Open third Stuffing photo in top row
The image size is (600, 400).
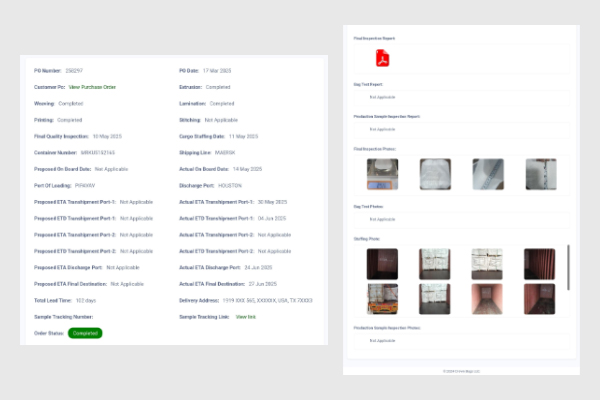pyautogui.click(x=487, y=264)
